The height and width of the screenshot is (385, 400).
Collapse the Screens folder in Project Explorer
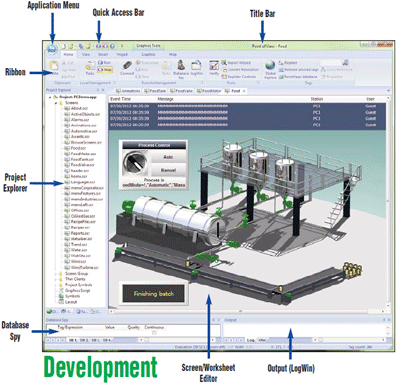pos(56,103)
